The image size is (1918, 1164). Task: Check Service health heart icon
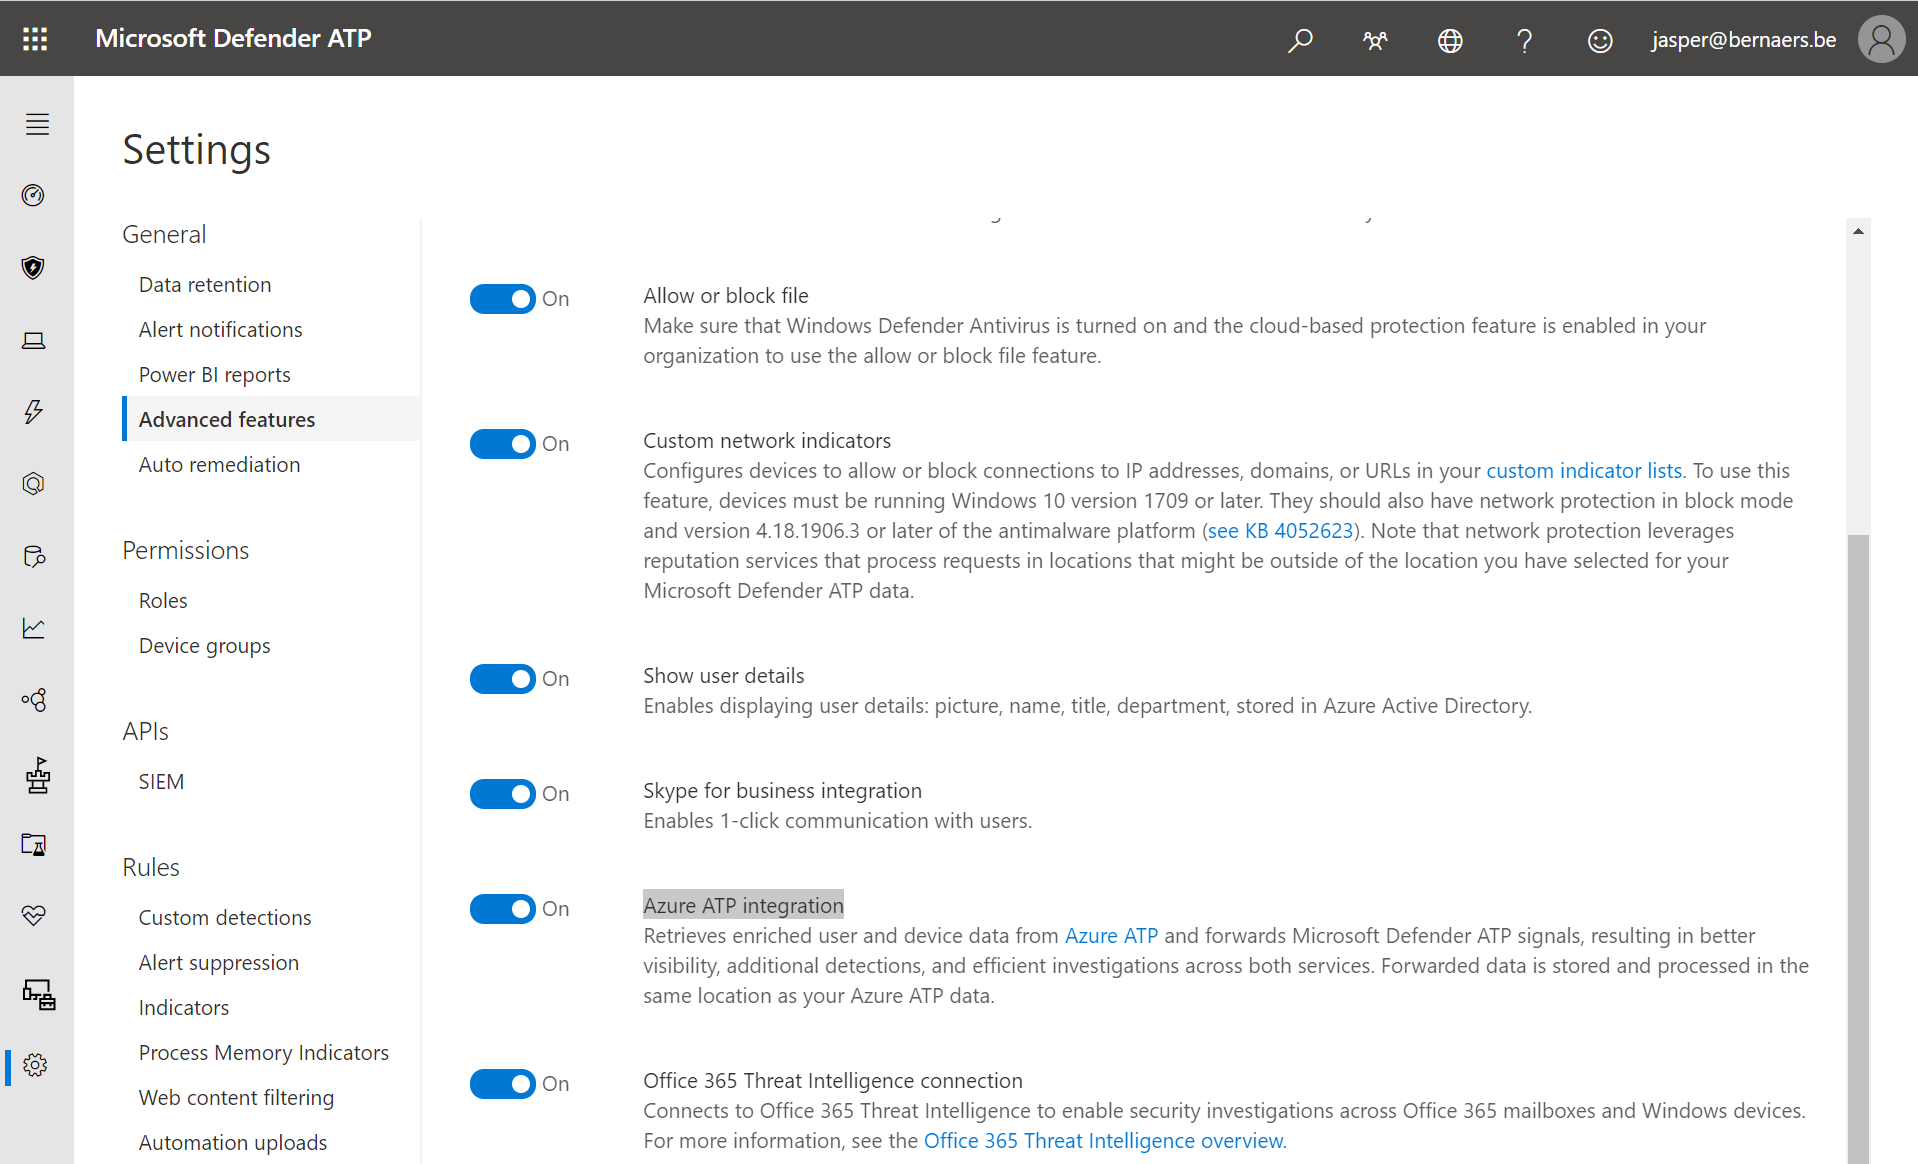tap(33, 915)
